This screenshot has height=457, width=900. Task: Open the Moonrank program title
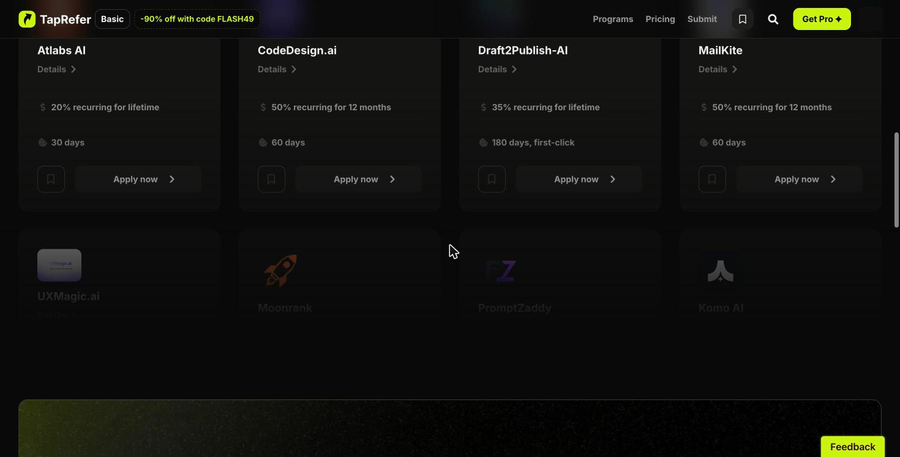point(285,308)
